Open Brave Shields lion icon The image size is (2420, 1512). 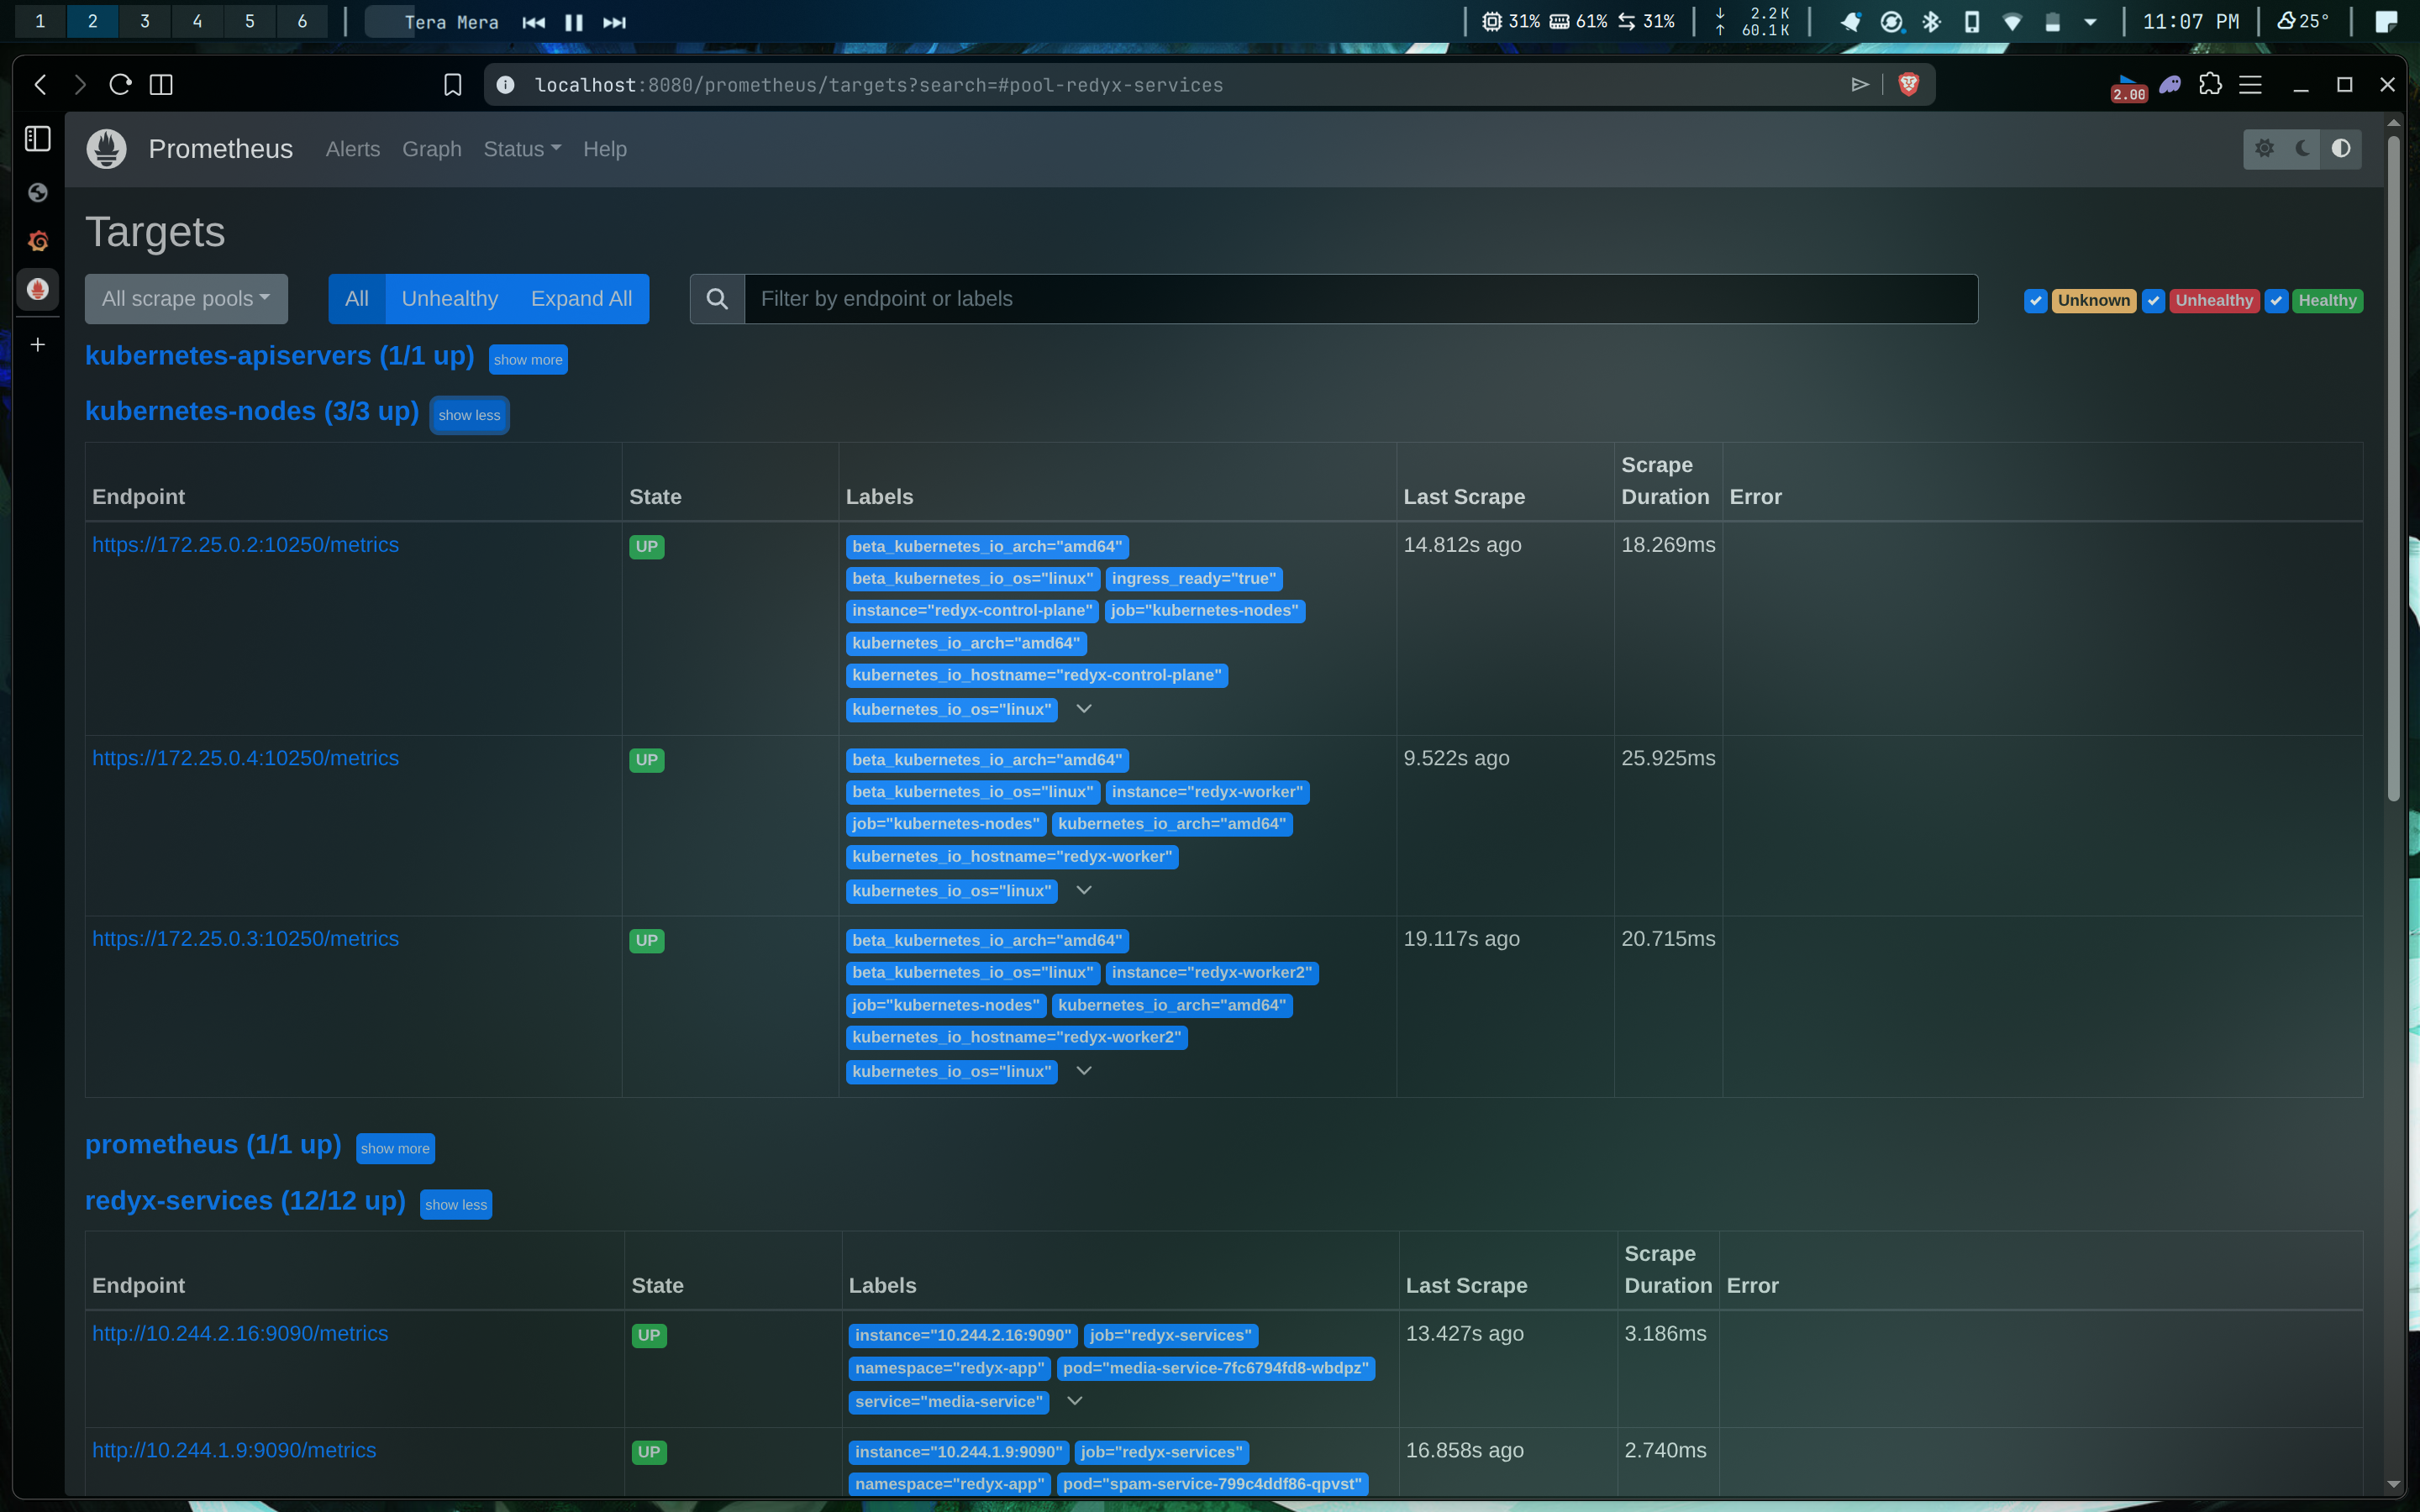(x=1908, y=85)
